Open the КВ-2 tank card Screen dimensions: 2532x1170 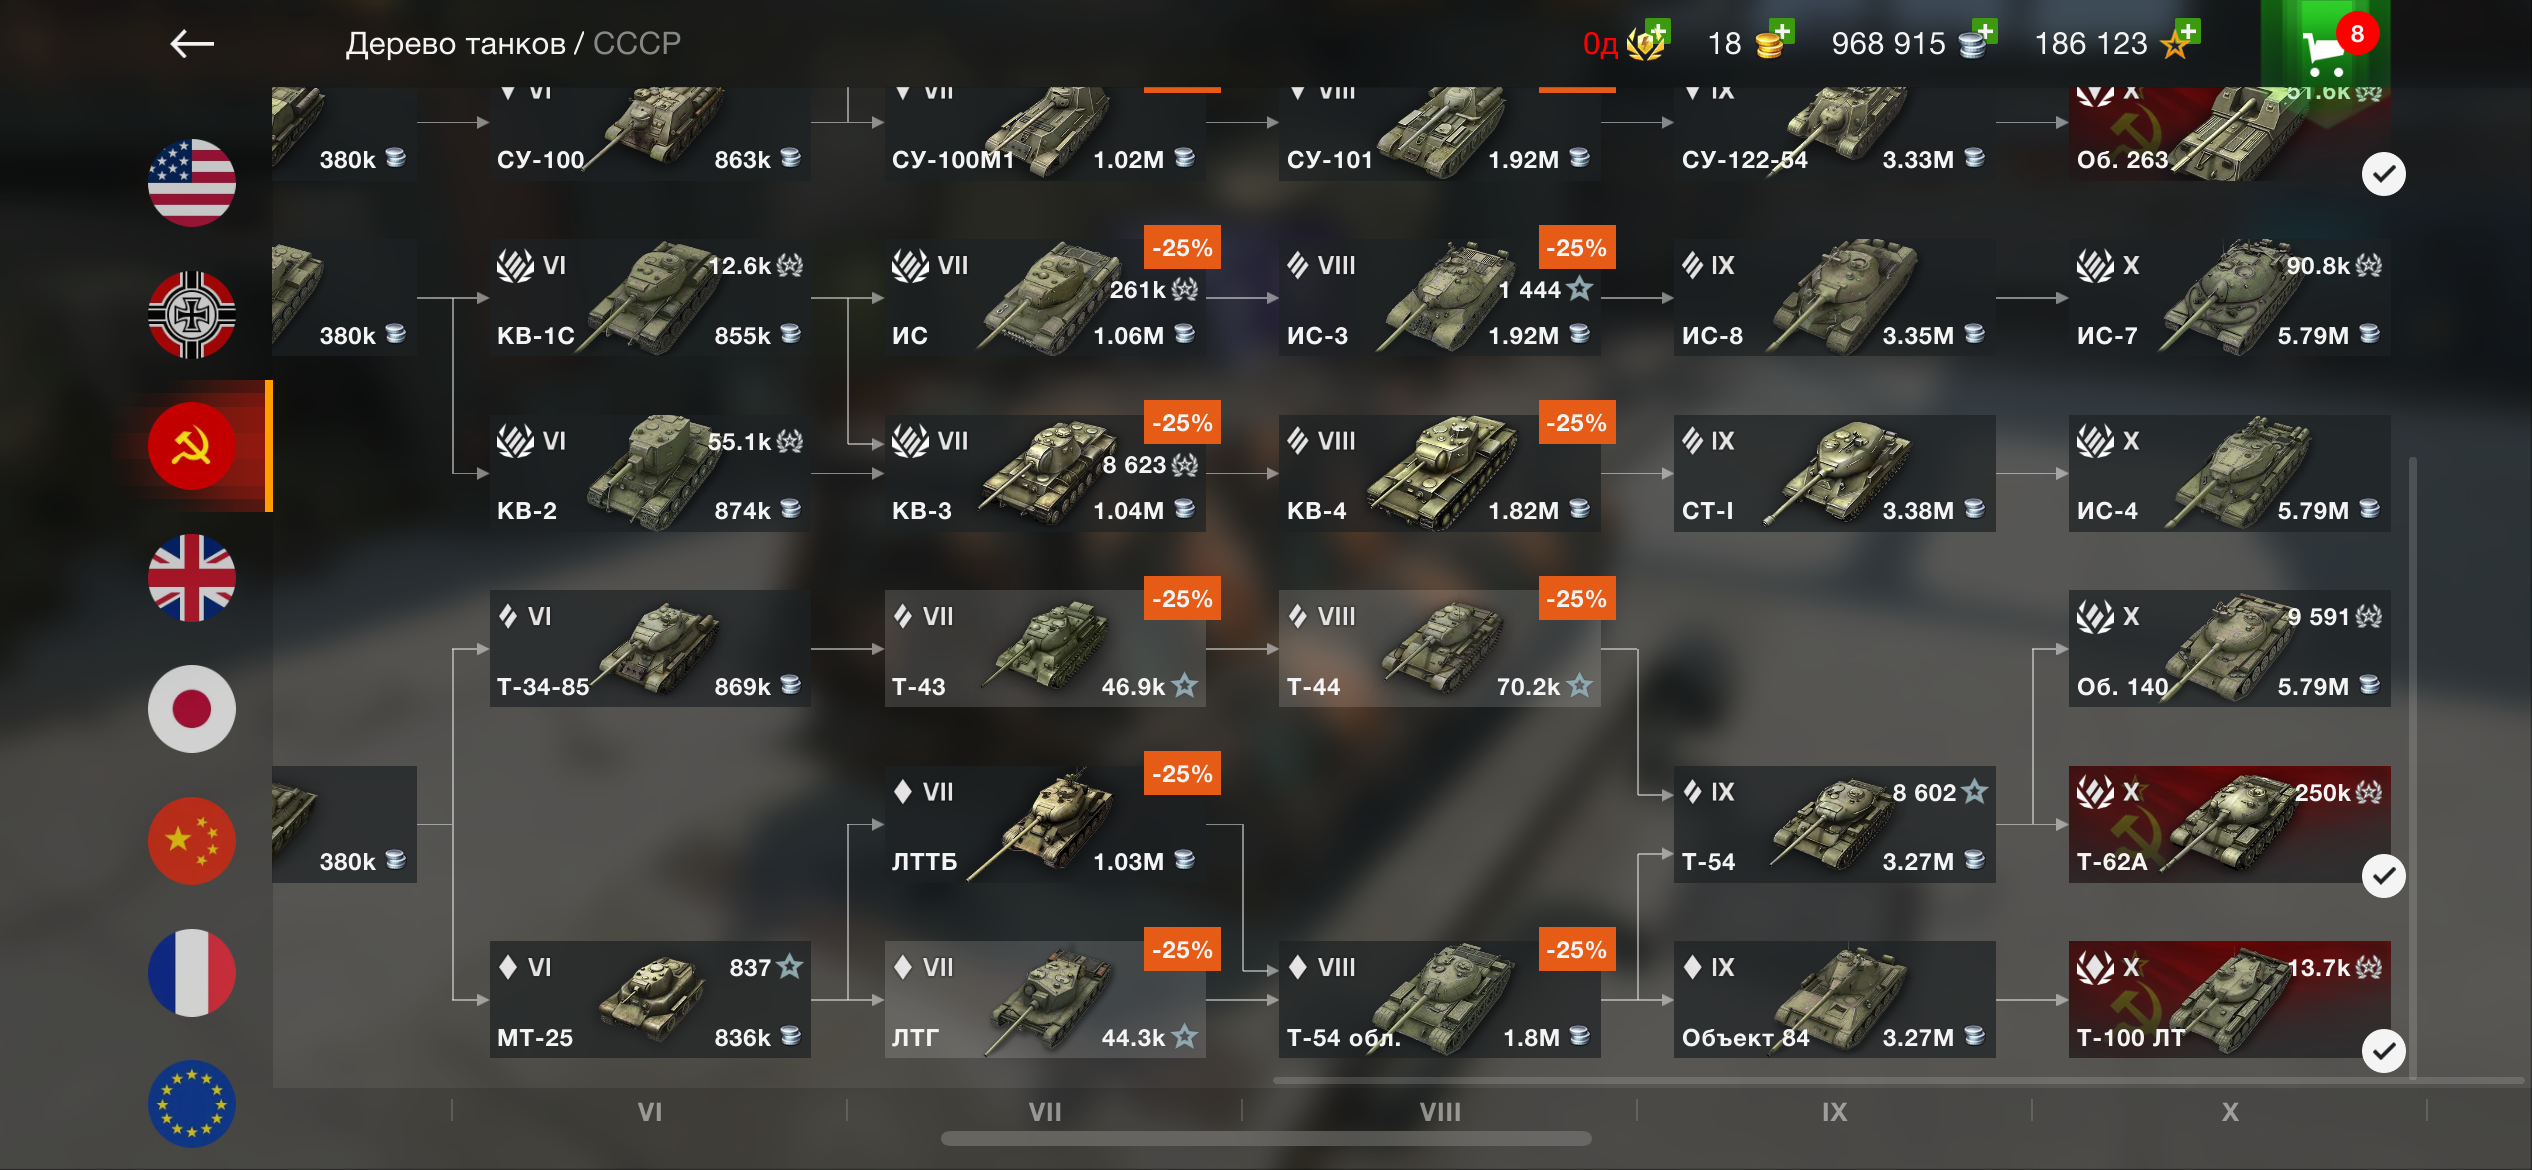[x=650, y=473]
